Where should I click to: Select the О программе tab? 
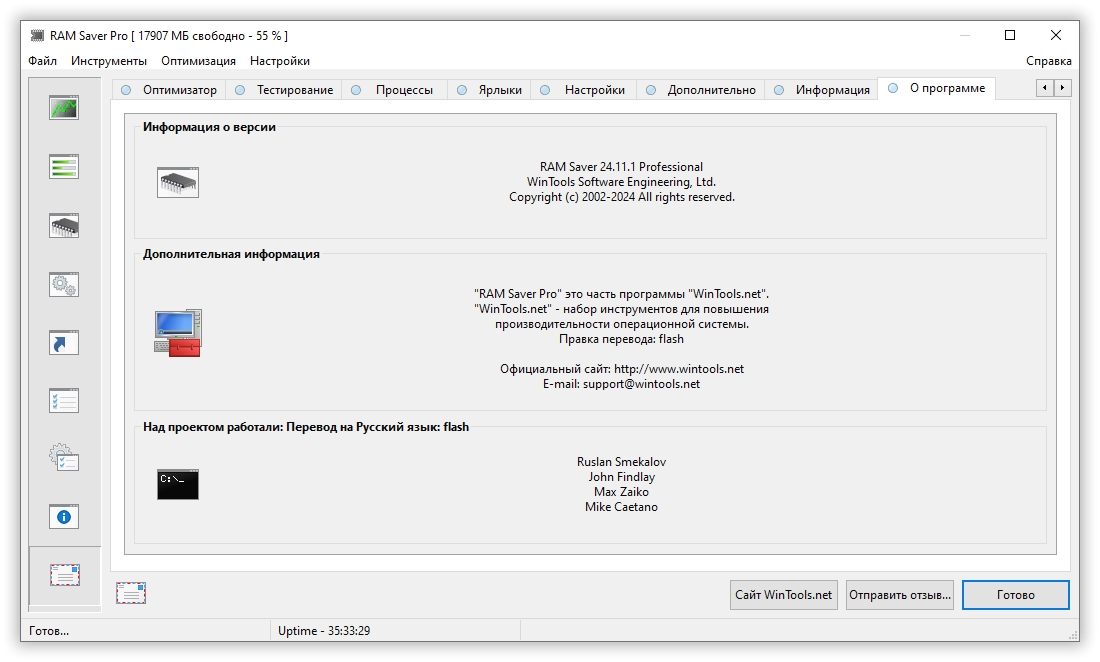click(x=937, y=88)
